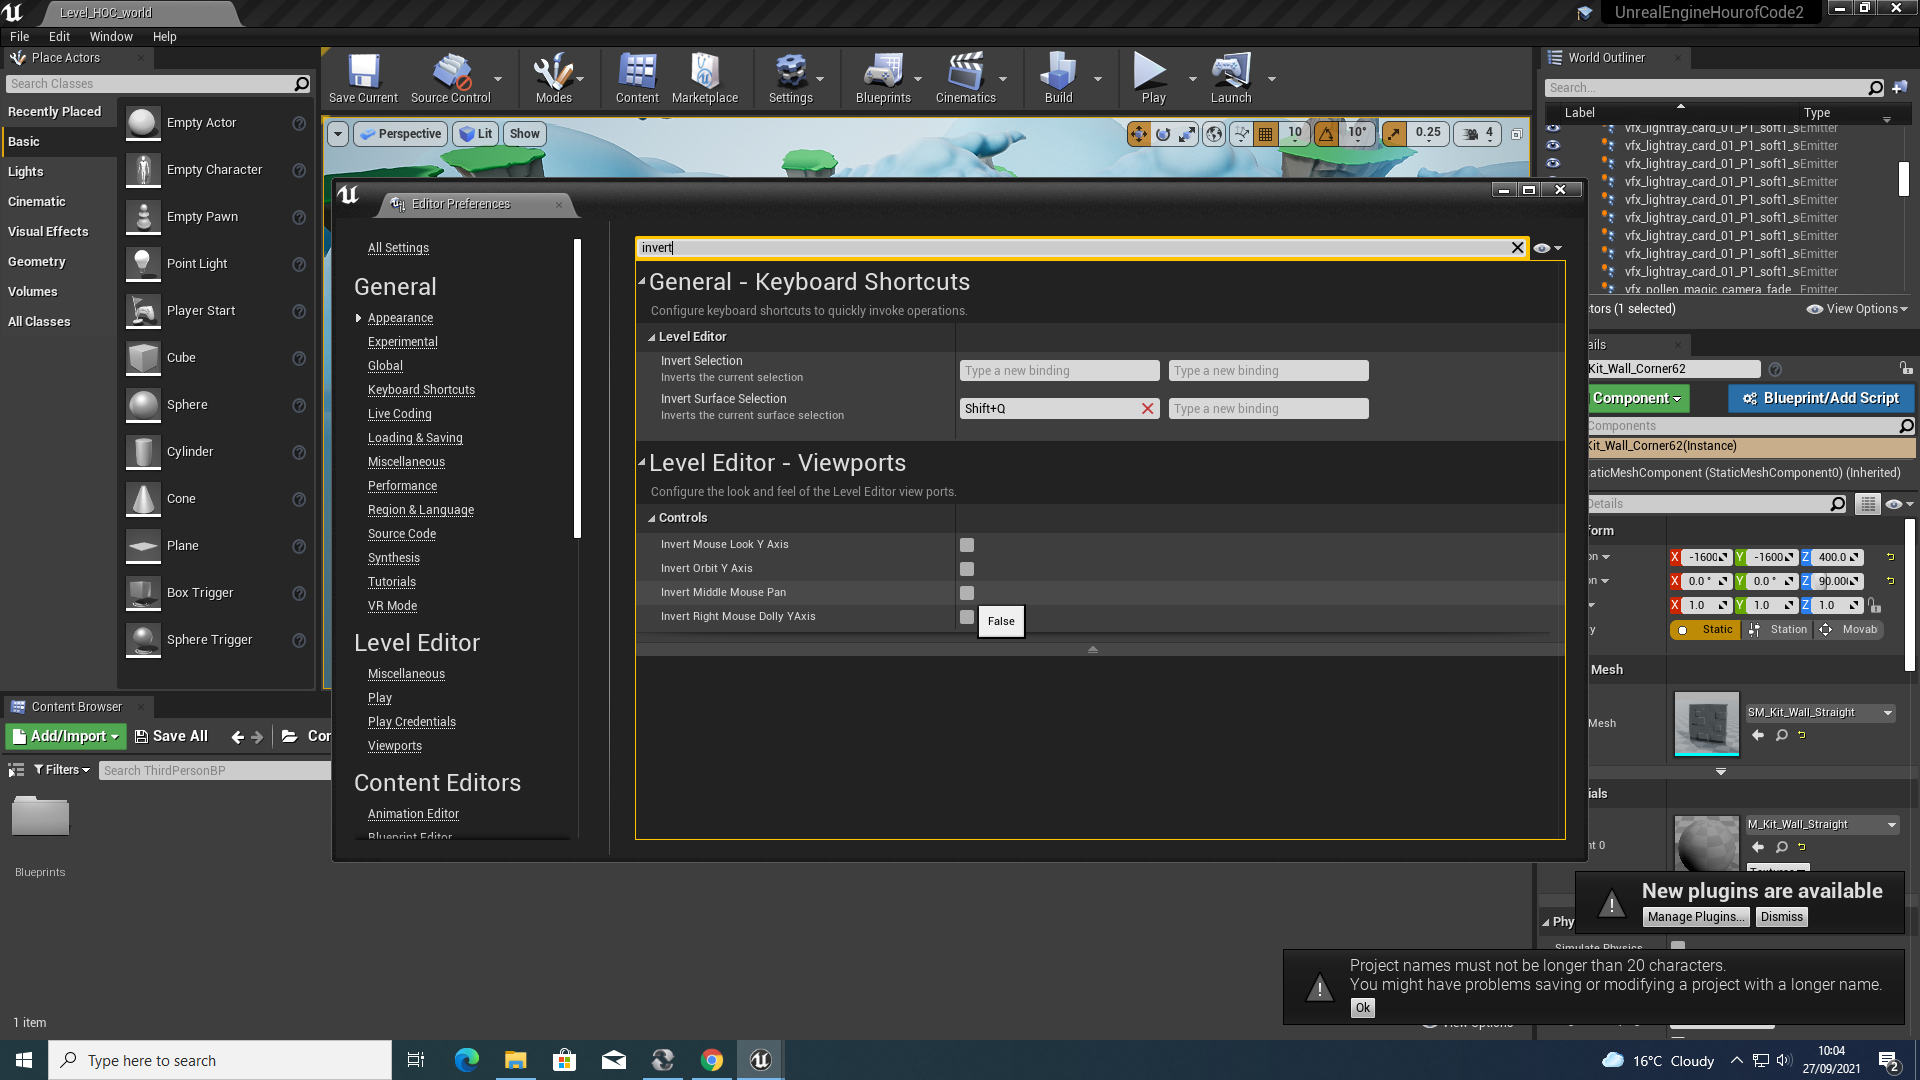Open the Keyboard Shortcuts settings link
The image size is (1920, 1080).
(421, 390)
